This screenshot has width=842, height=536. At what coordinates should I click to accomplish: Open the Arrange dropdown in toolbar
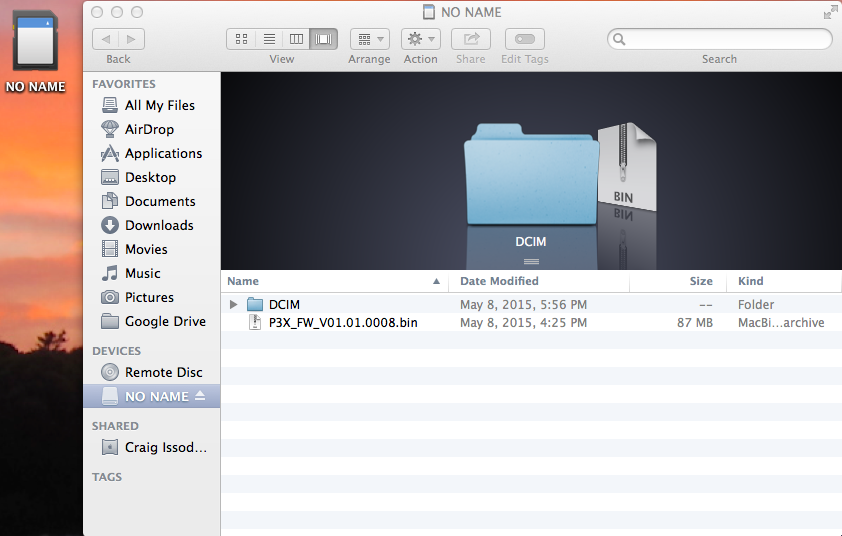click(x=370, y=39)
